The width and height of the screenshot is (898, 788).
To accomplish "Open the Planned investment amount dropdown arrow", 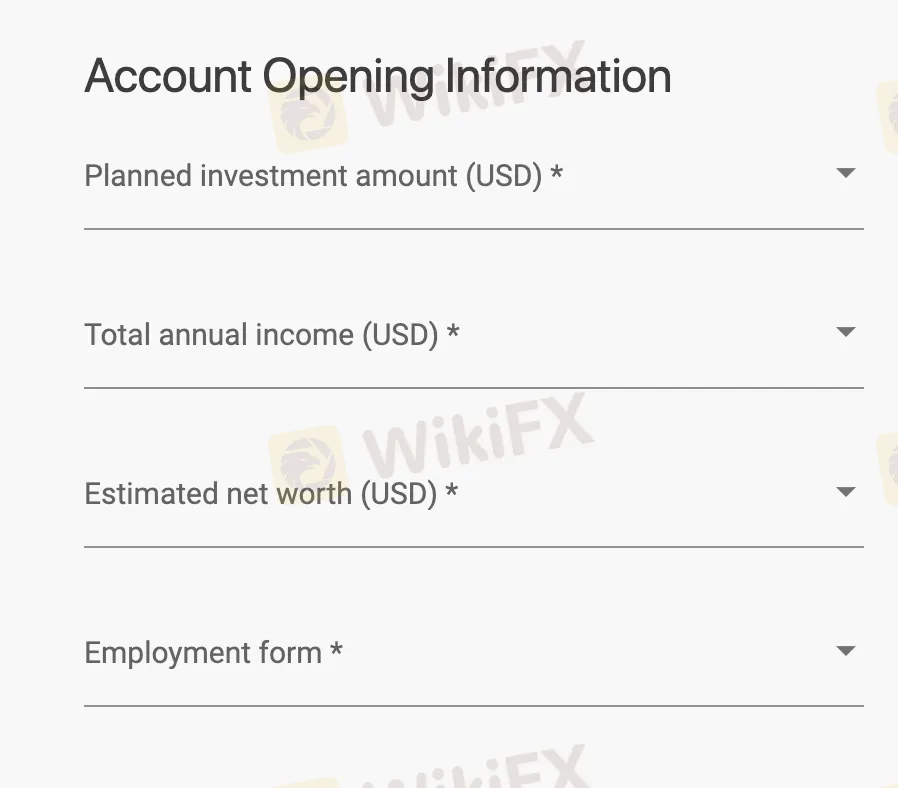I will pyautogui.click(x=846, y=173).
